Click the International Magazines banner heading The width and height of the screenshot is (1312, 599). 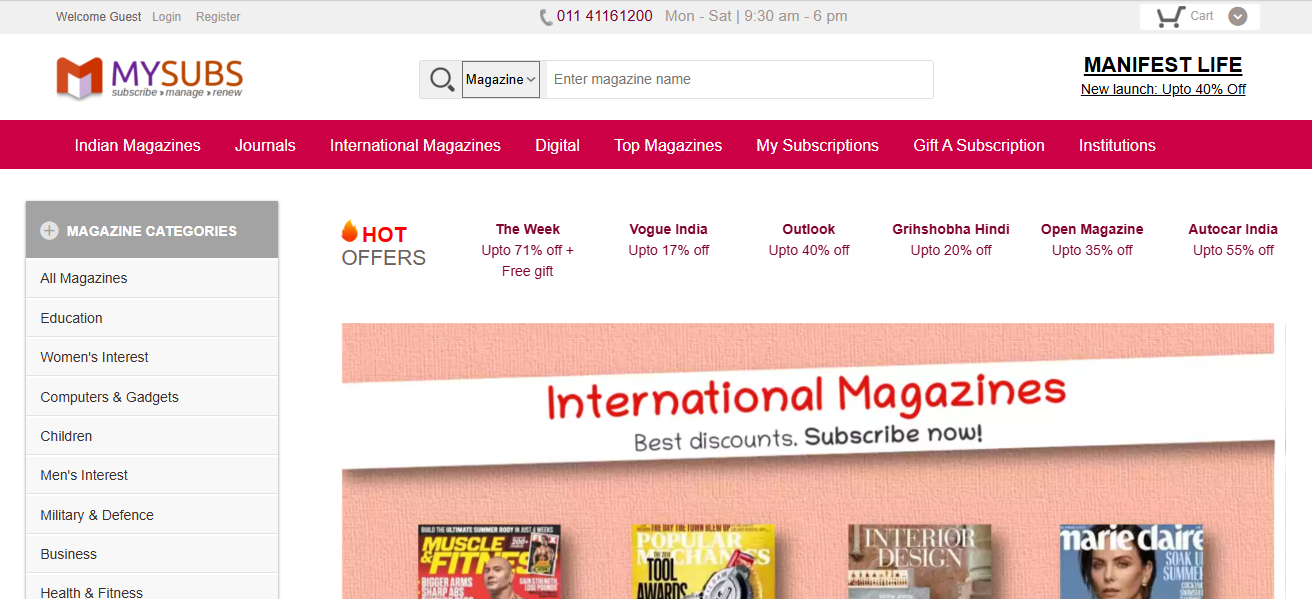(807, 395)
